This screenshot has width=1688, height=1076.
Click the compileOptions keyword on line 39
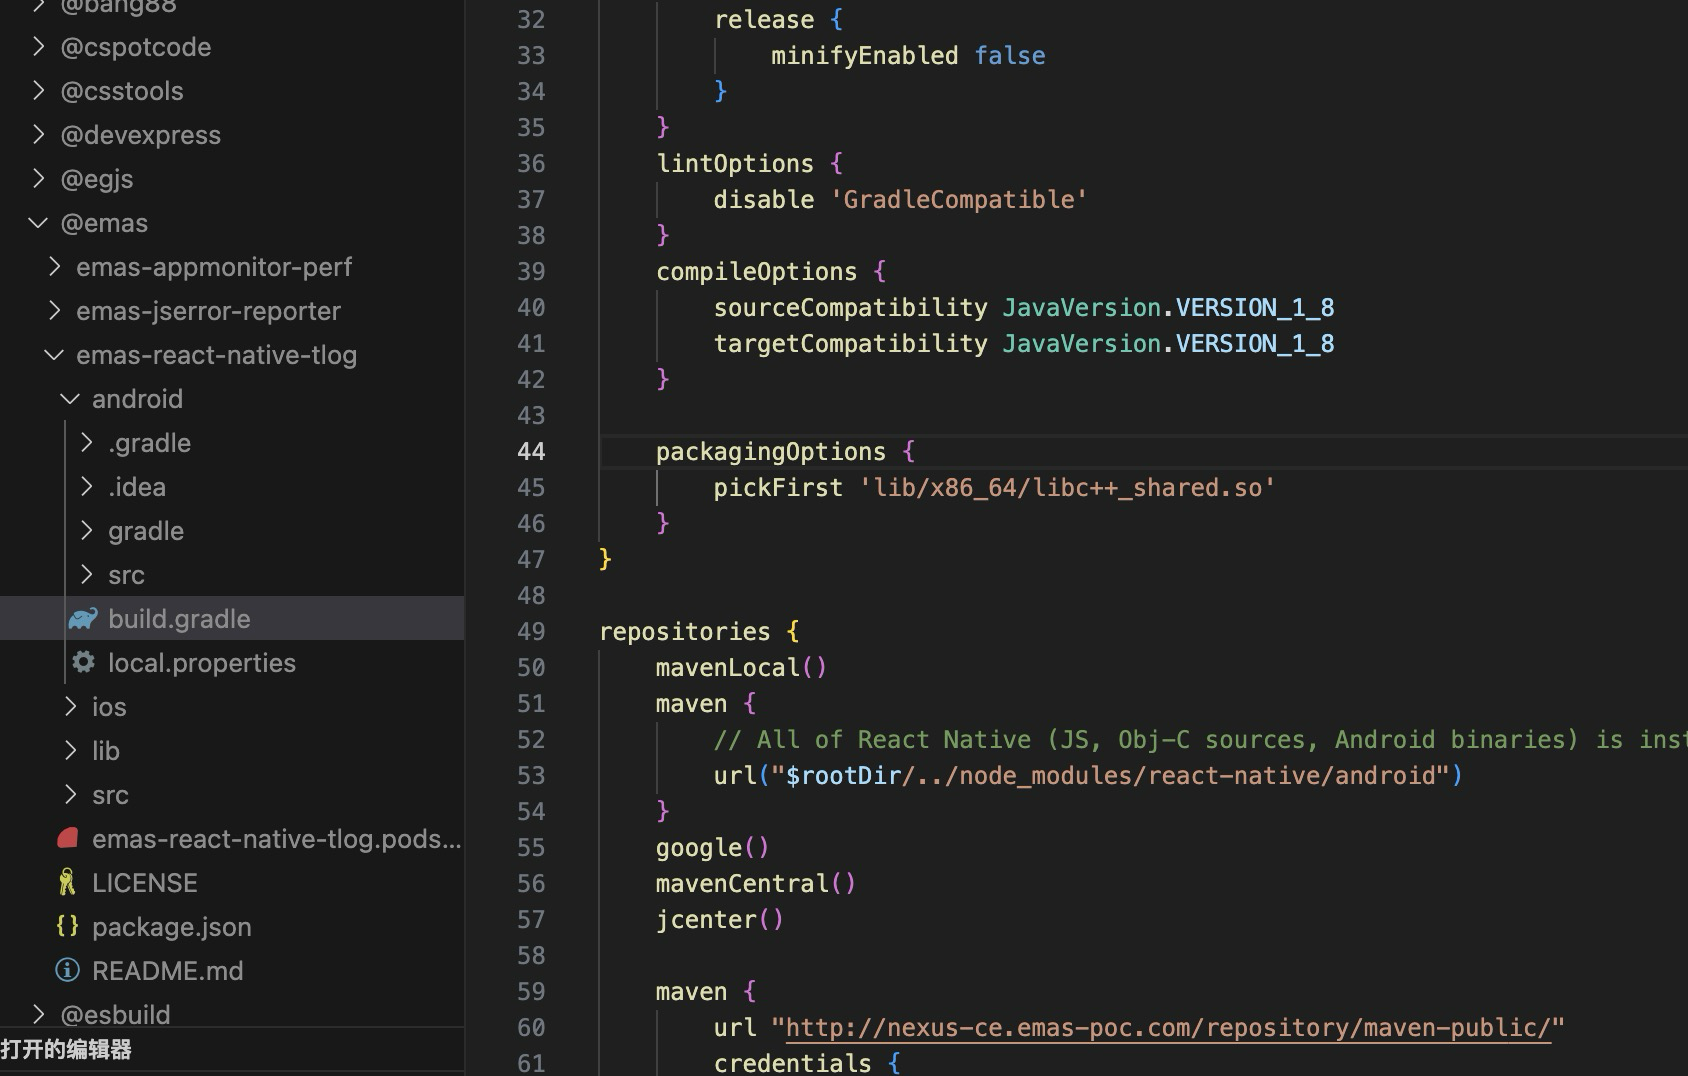[x=756, y=271]
